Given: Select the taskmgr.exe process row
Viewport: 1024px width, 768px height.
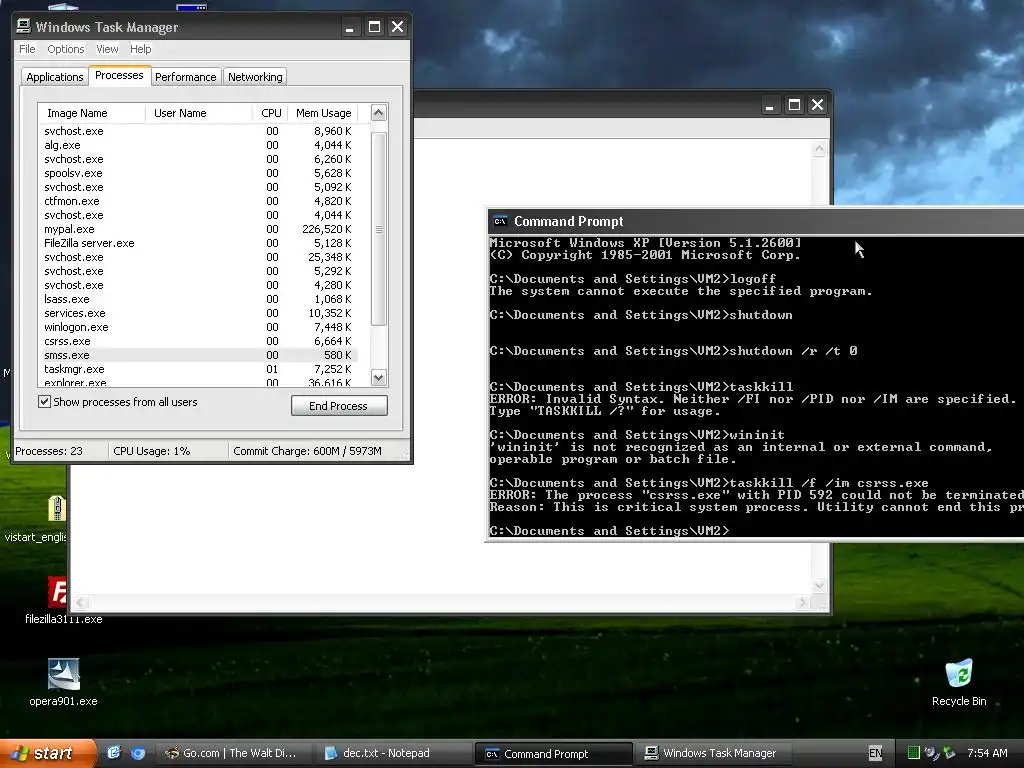Looking at the screenshot, I should click(198, 369).
